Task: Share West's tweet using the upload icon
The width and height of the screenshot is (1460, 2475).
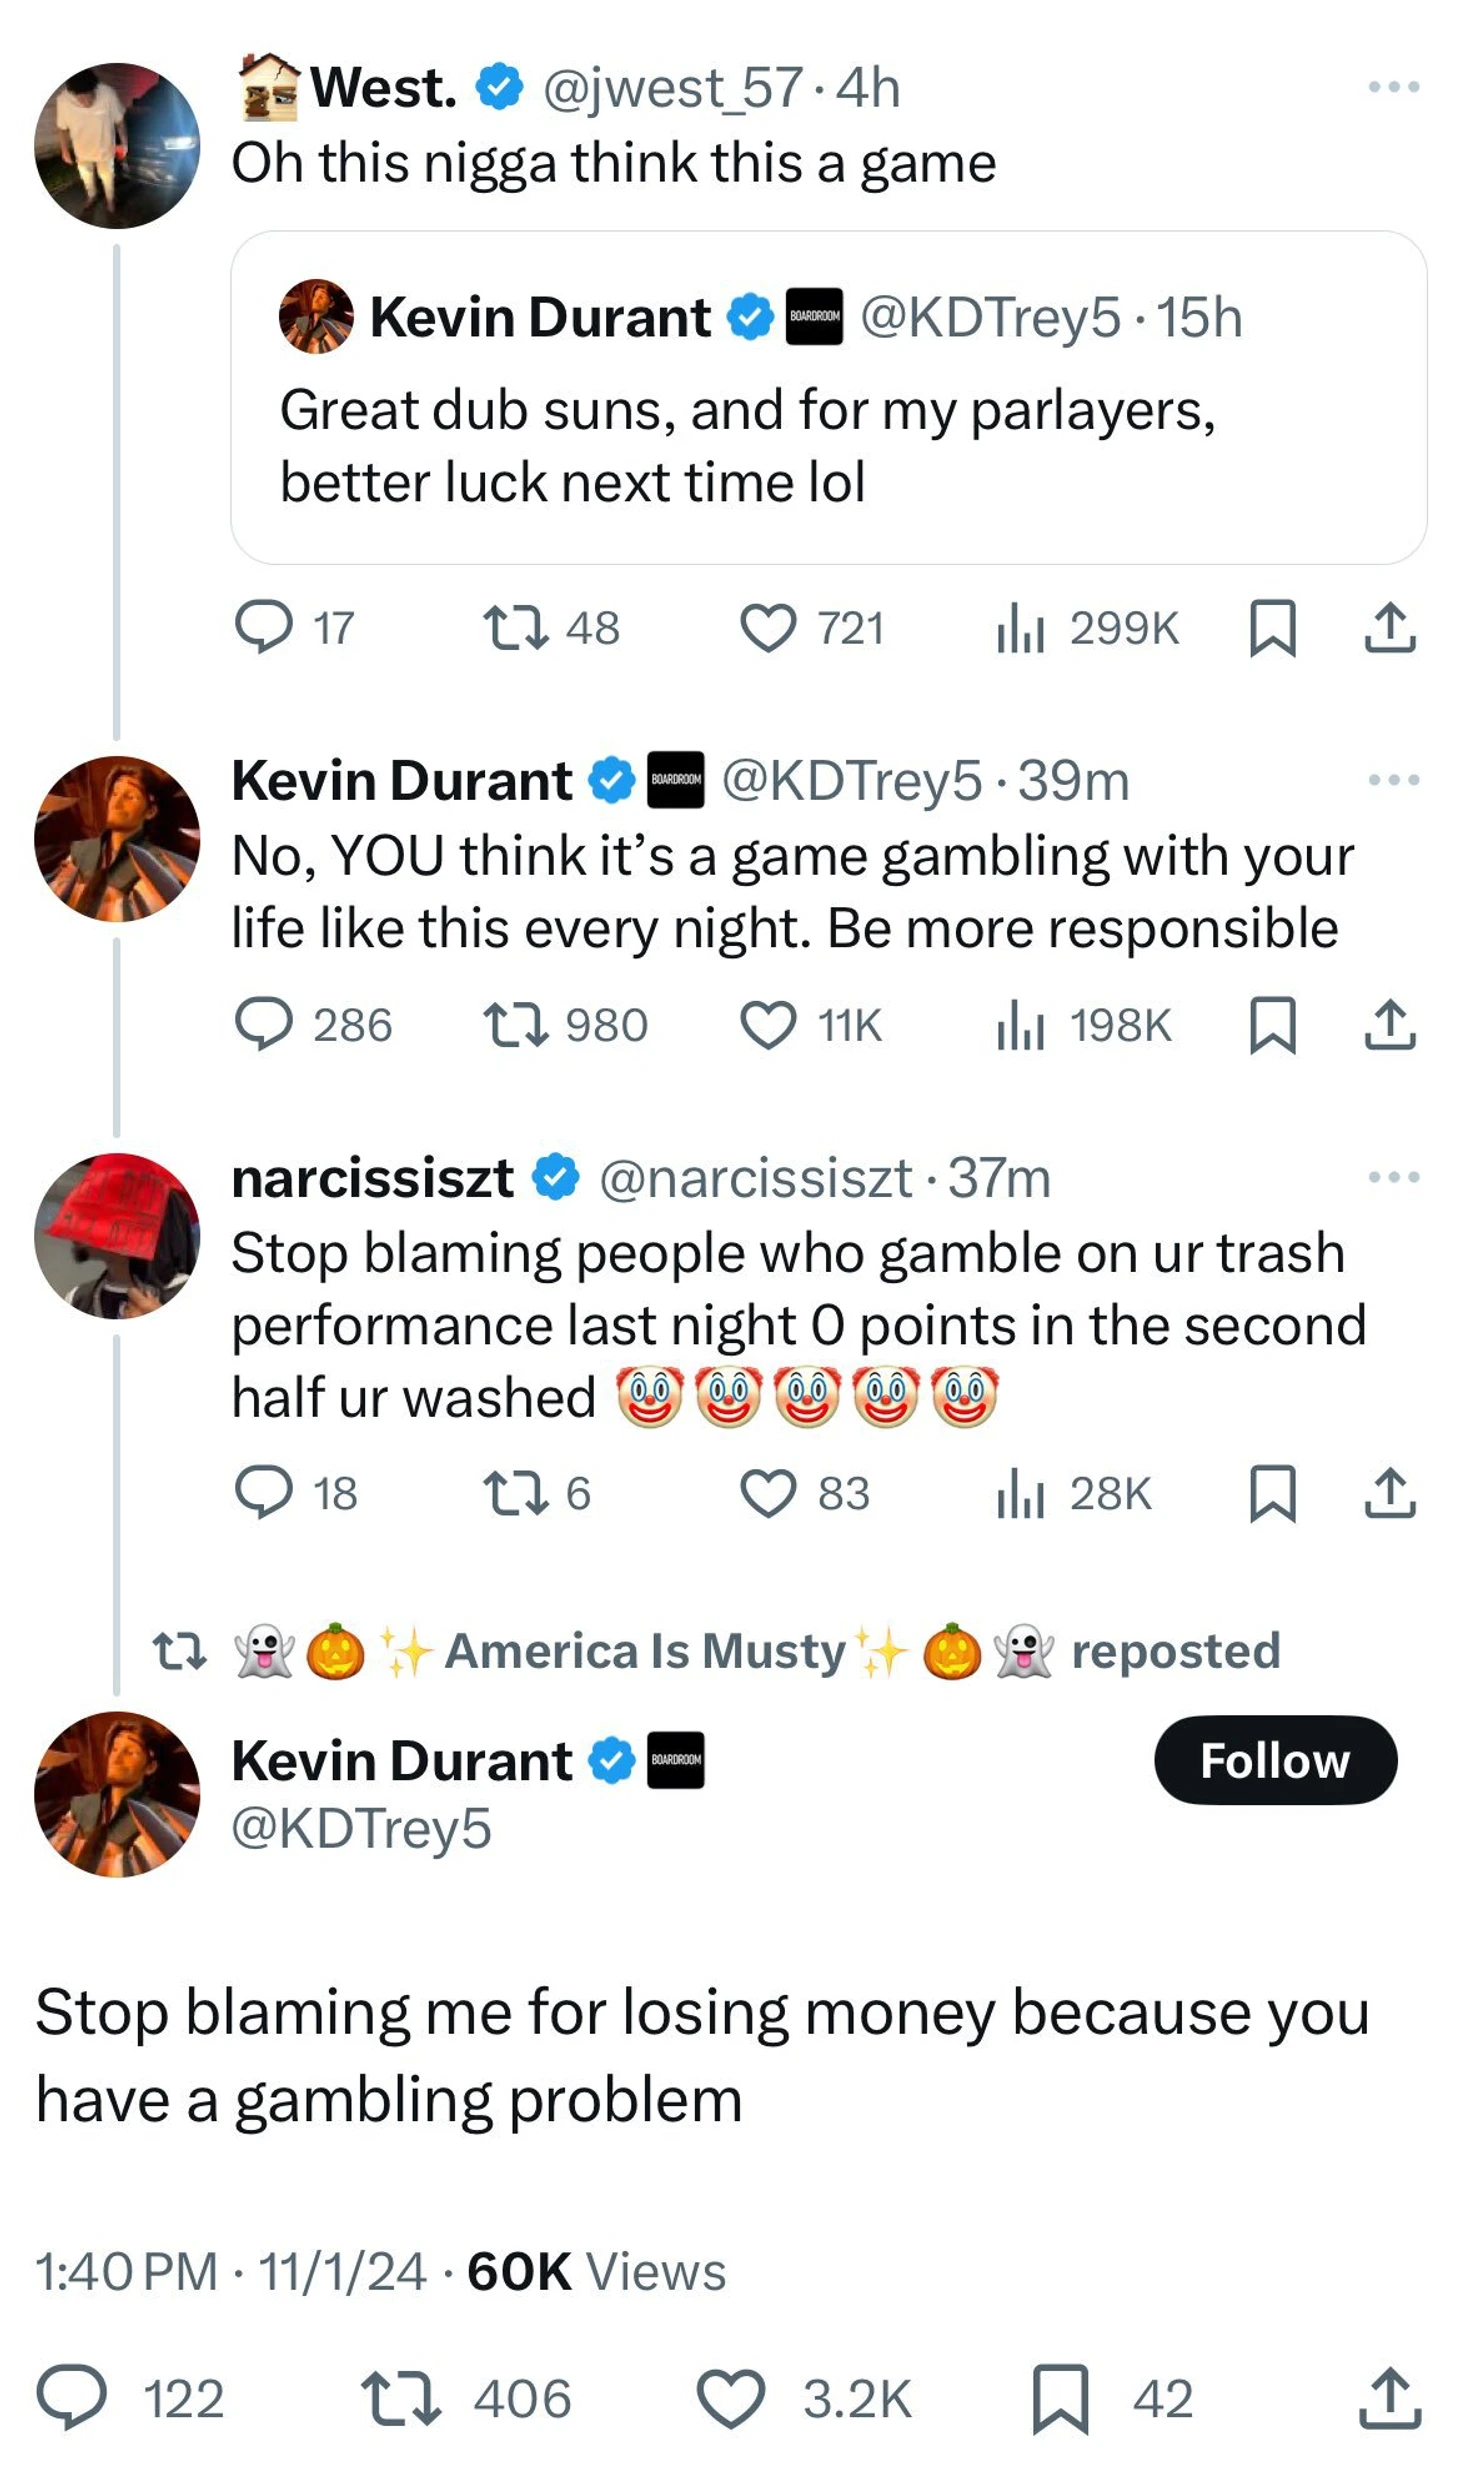Action: coord(1389,627)
